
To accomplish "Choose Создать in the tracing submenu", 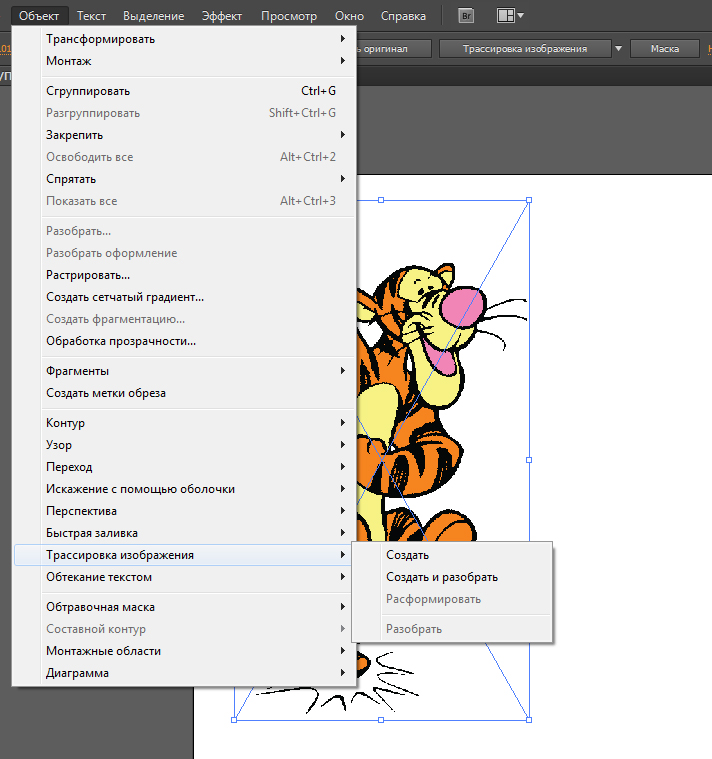I will (x=452, y=555).
